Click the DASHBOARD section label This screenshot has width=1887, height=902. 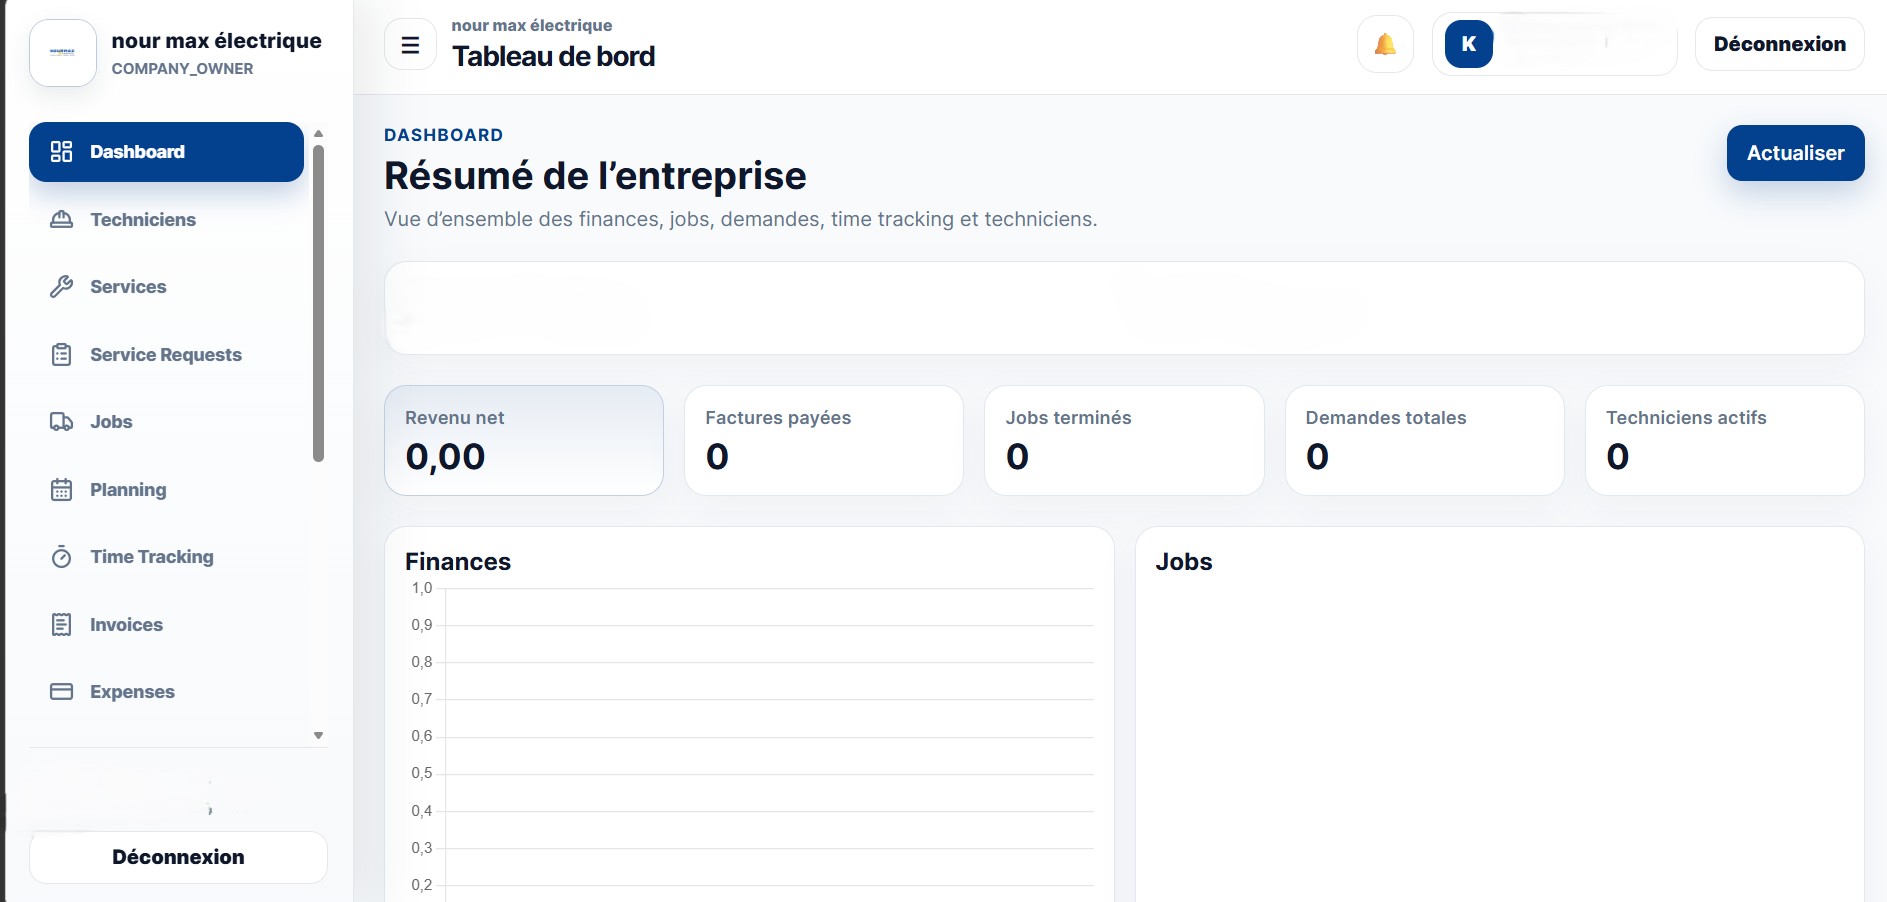[x=444, y=135]
